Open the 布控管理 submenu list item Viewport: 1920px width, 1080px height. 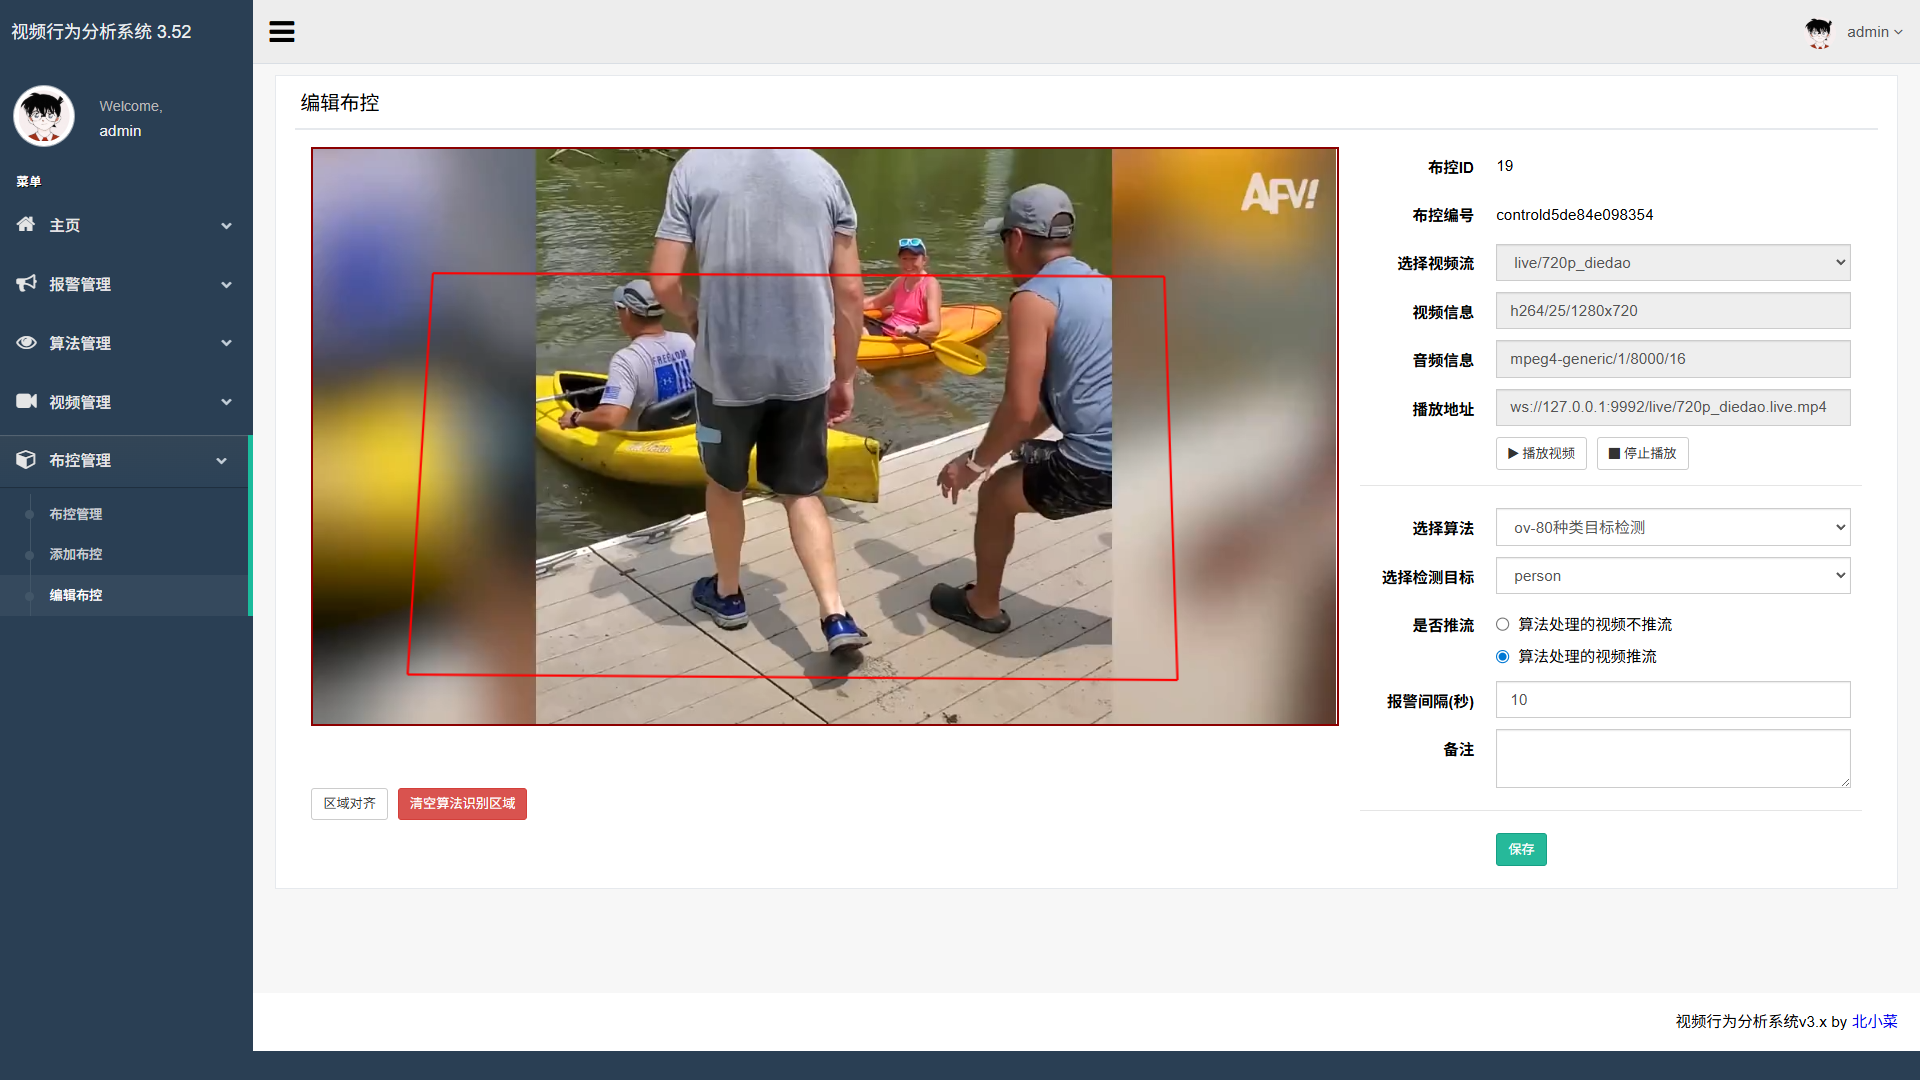[76, 514]
